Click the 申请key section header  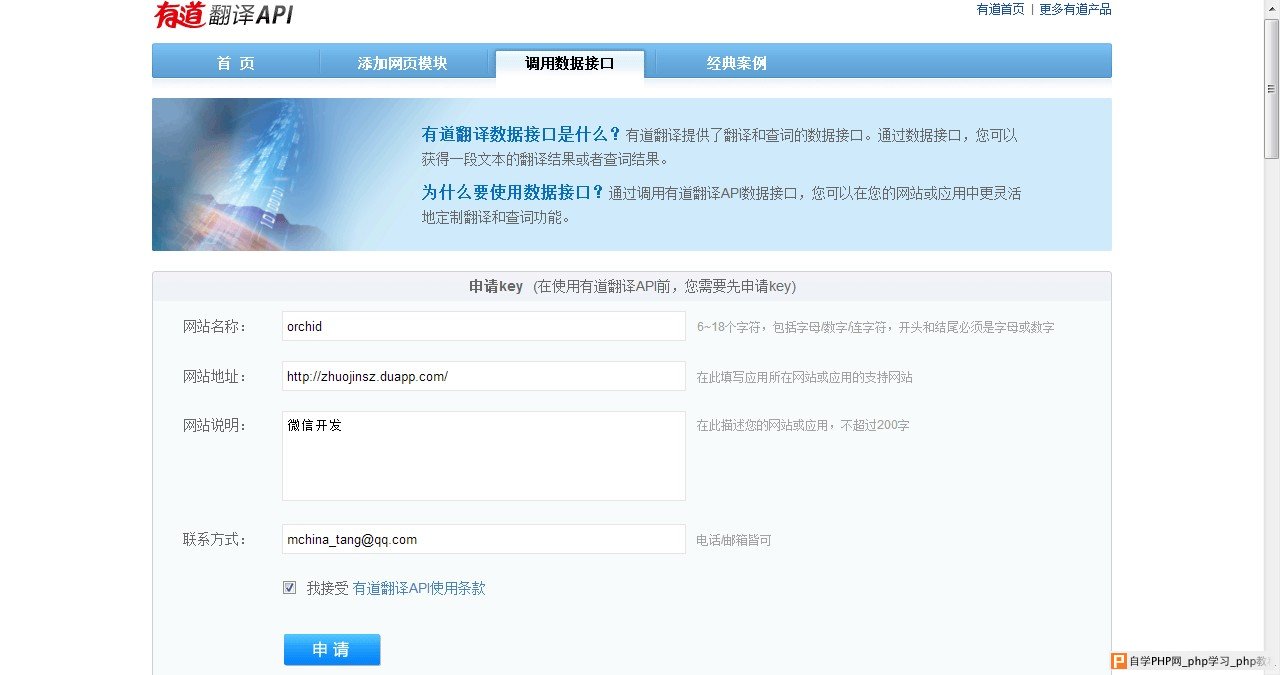tap(632, 286)
